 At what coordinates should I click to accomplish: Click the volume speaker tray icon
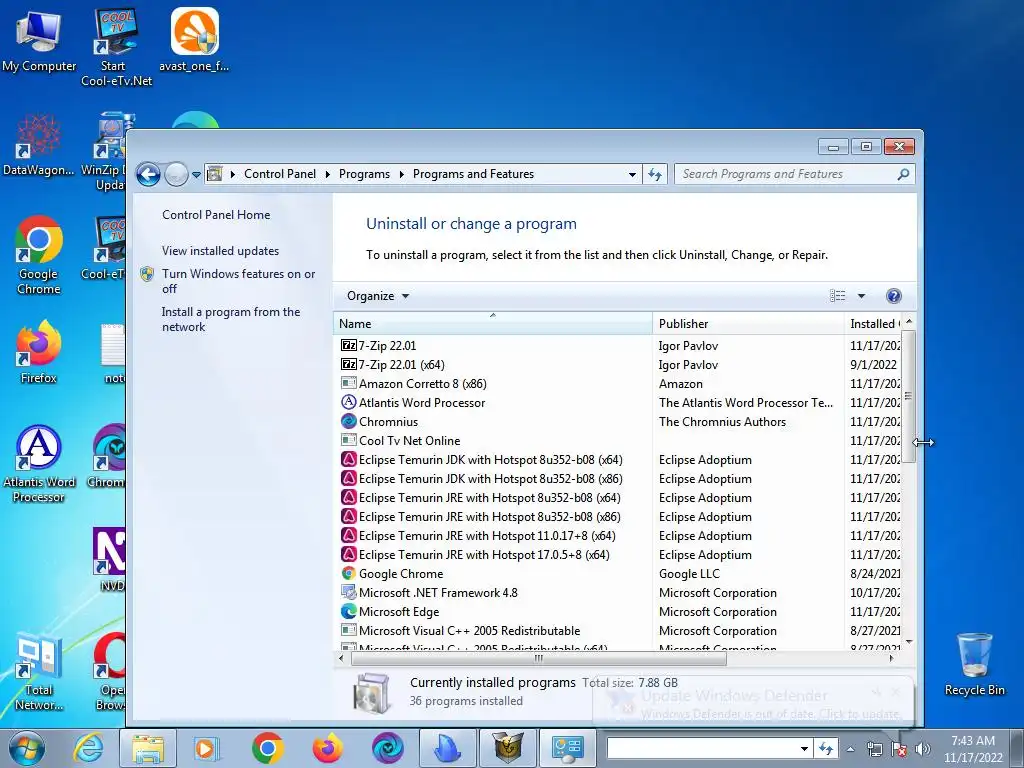[x=923, y=749]
